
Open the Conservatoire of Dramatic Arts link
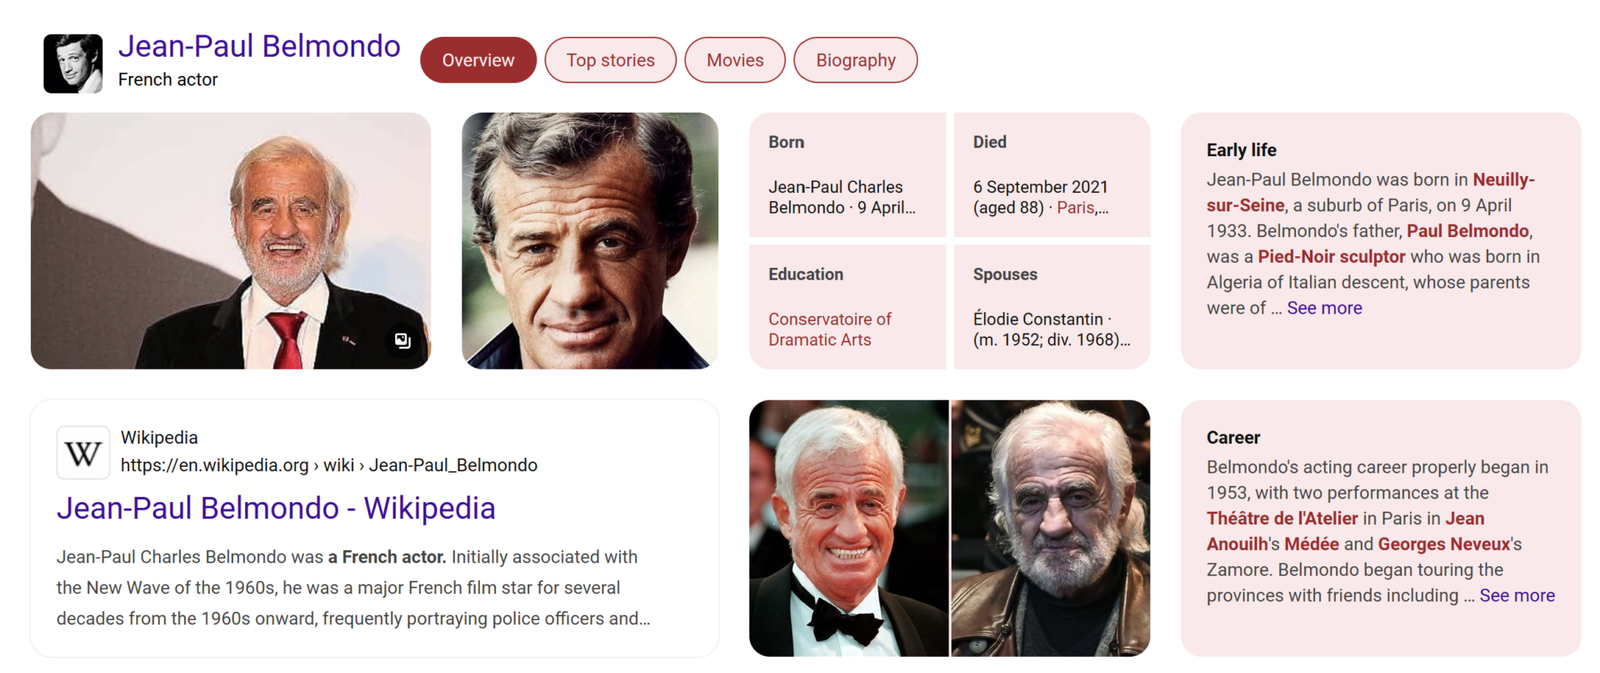point(829,329)
